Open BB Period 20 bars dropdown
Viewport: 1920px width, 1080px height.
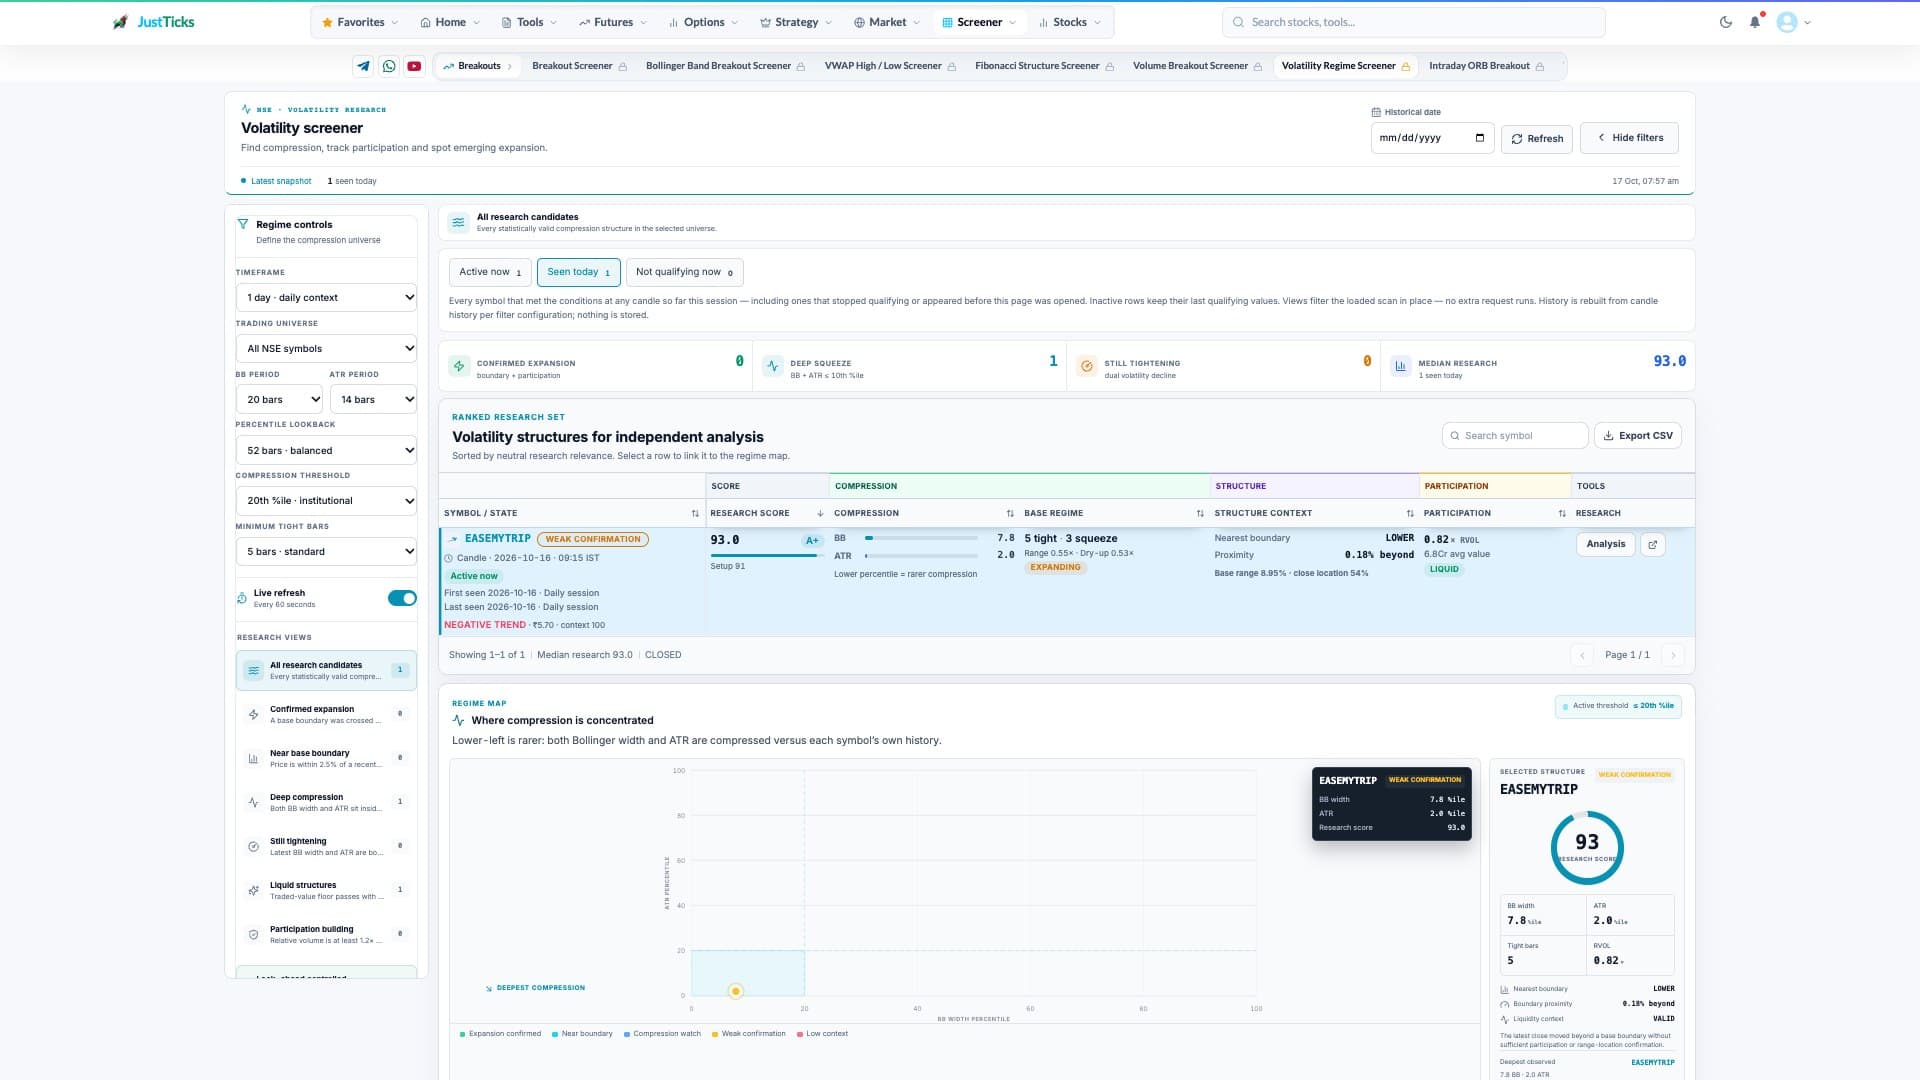pyautogui.click(x=279, y=400)
